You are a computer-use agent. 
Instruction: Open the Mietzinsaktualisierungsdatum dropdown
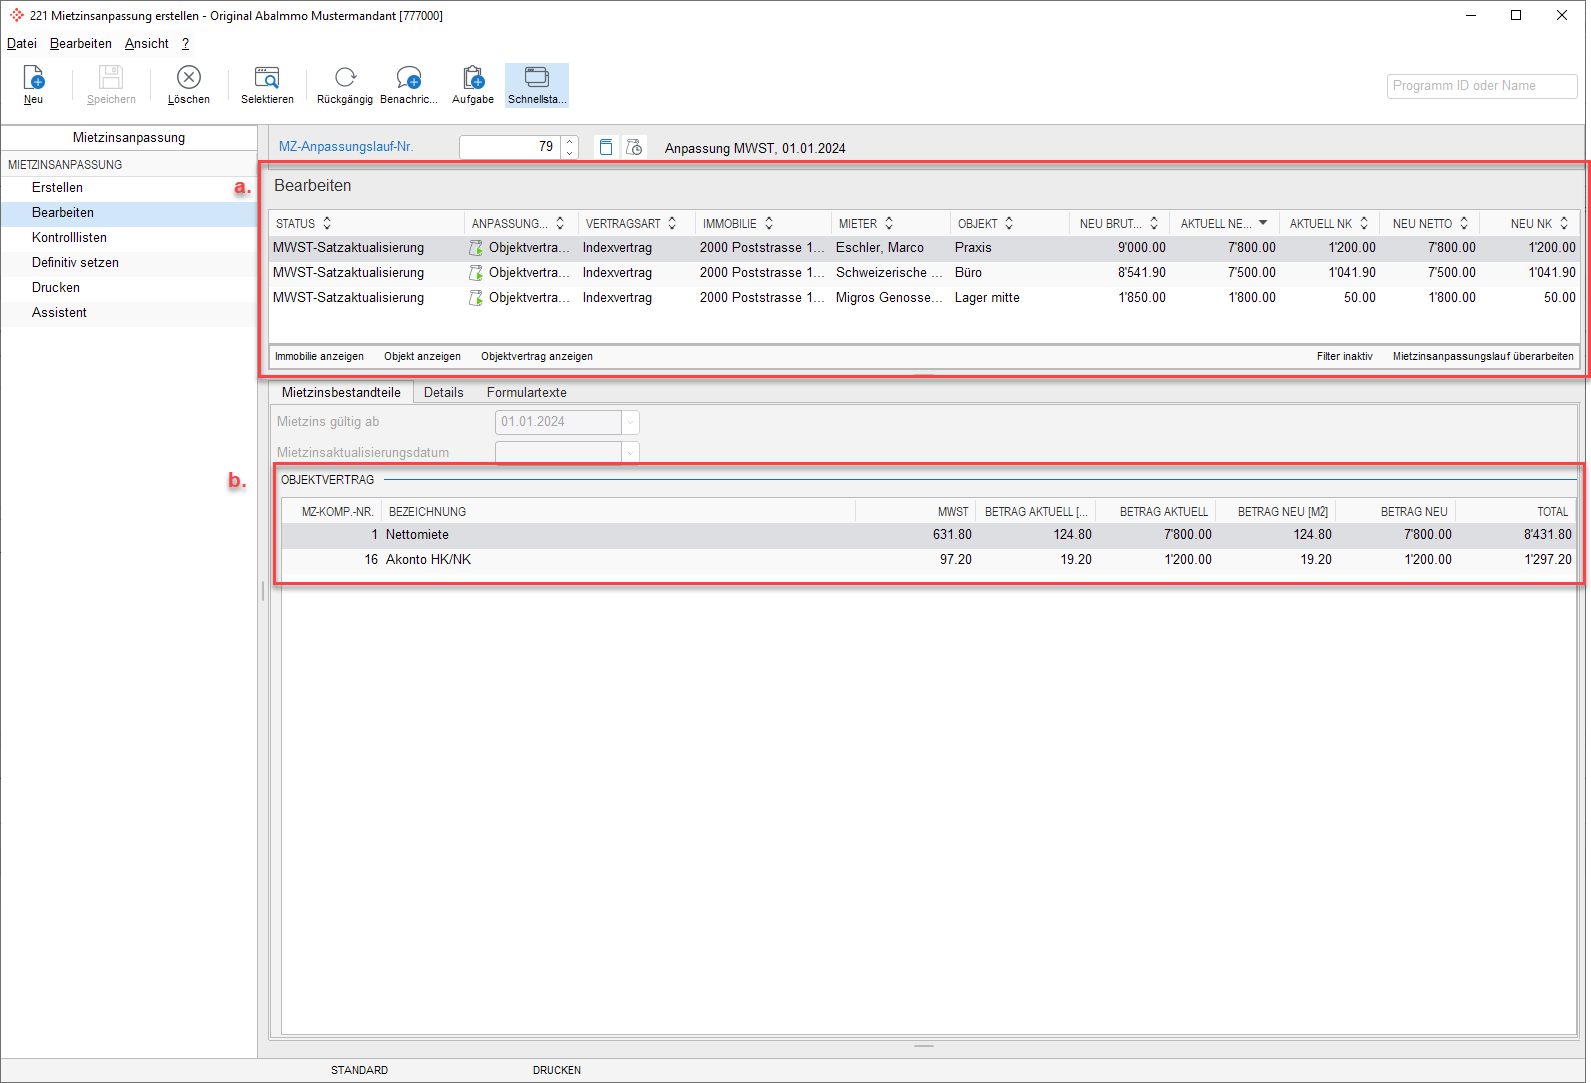(630, 453)
